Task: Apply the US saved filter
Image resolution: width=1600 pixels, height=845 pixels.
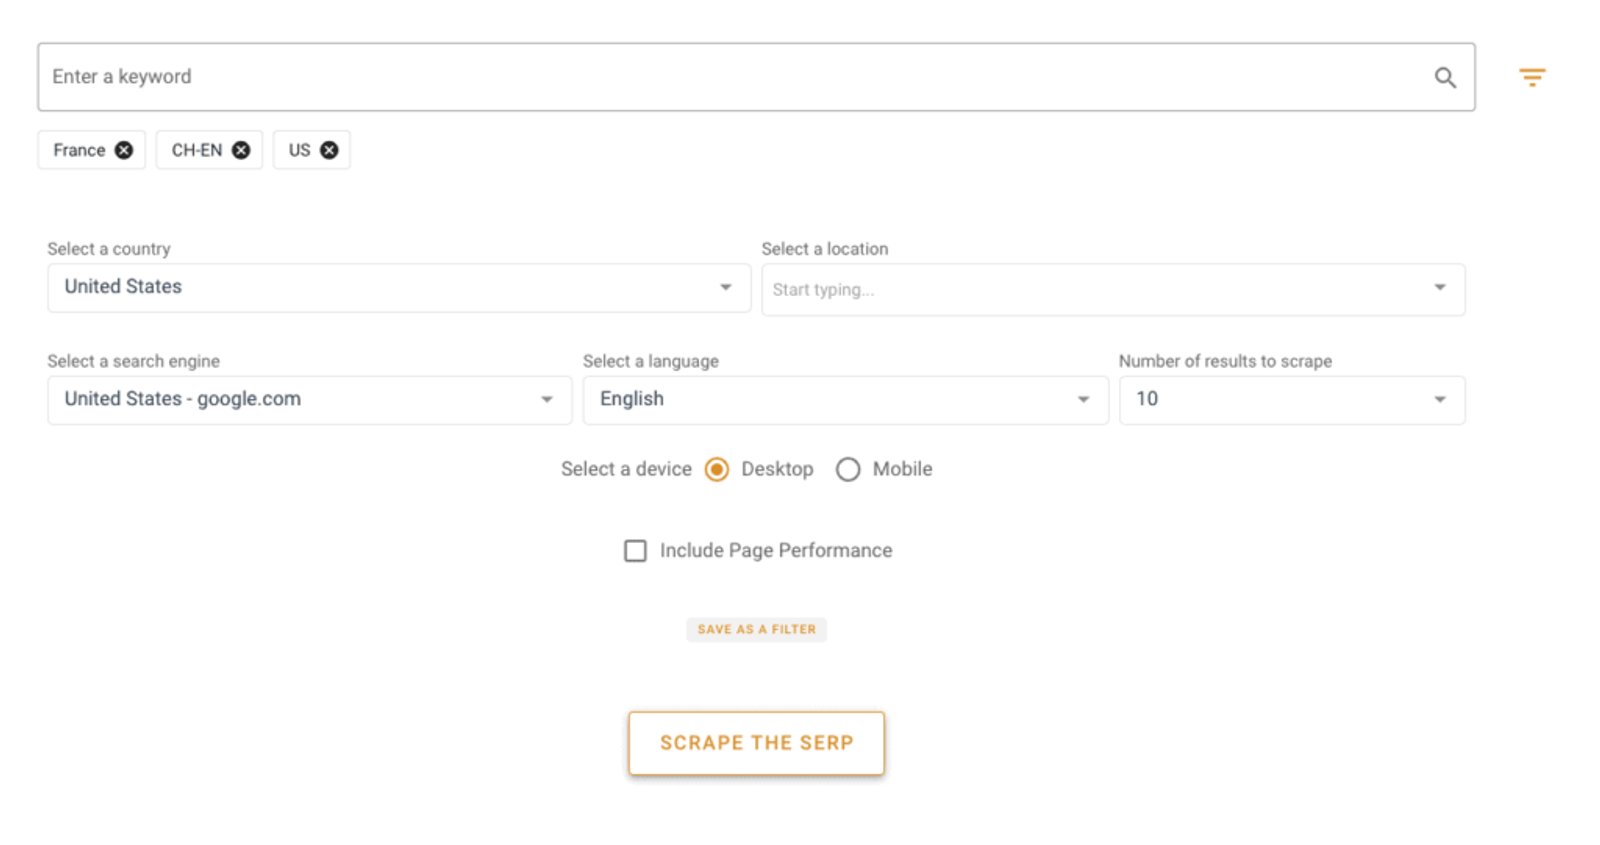Action: click(299, 150)
